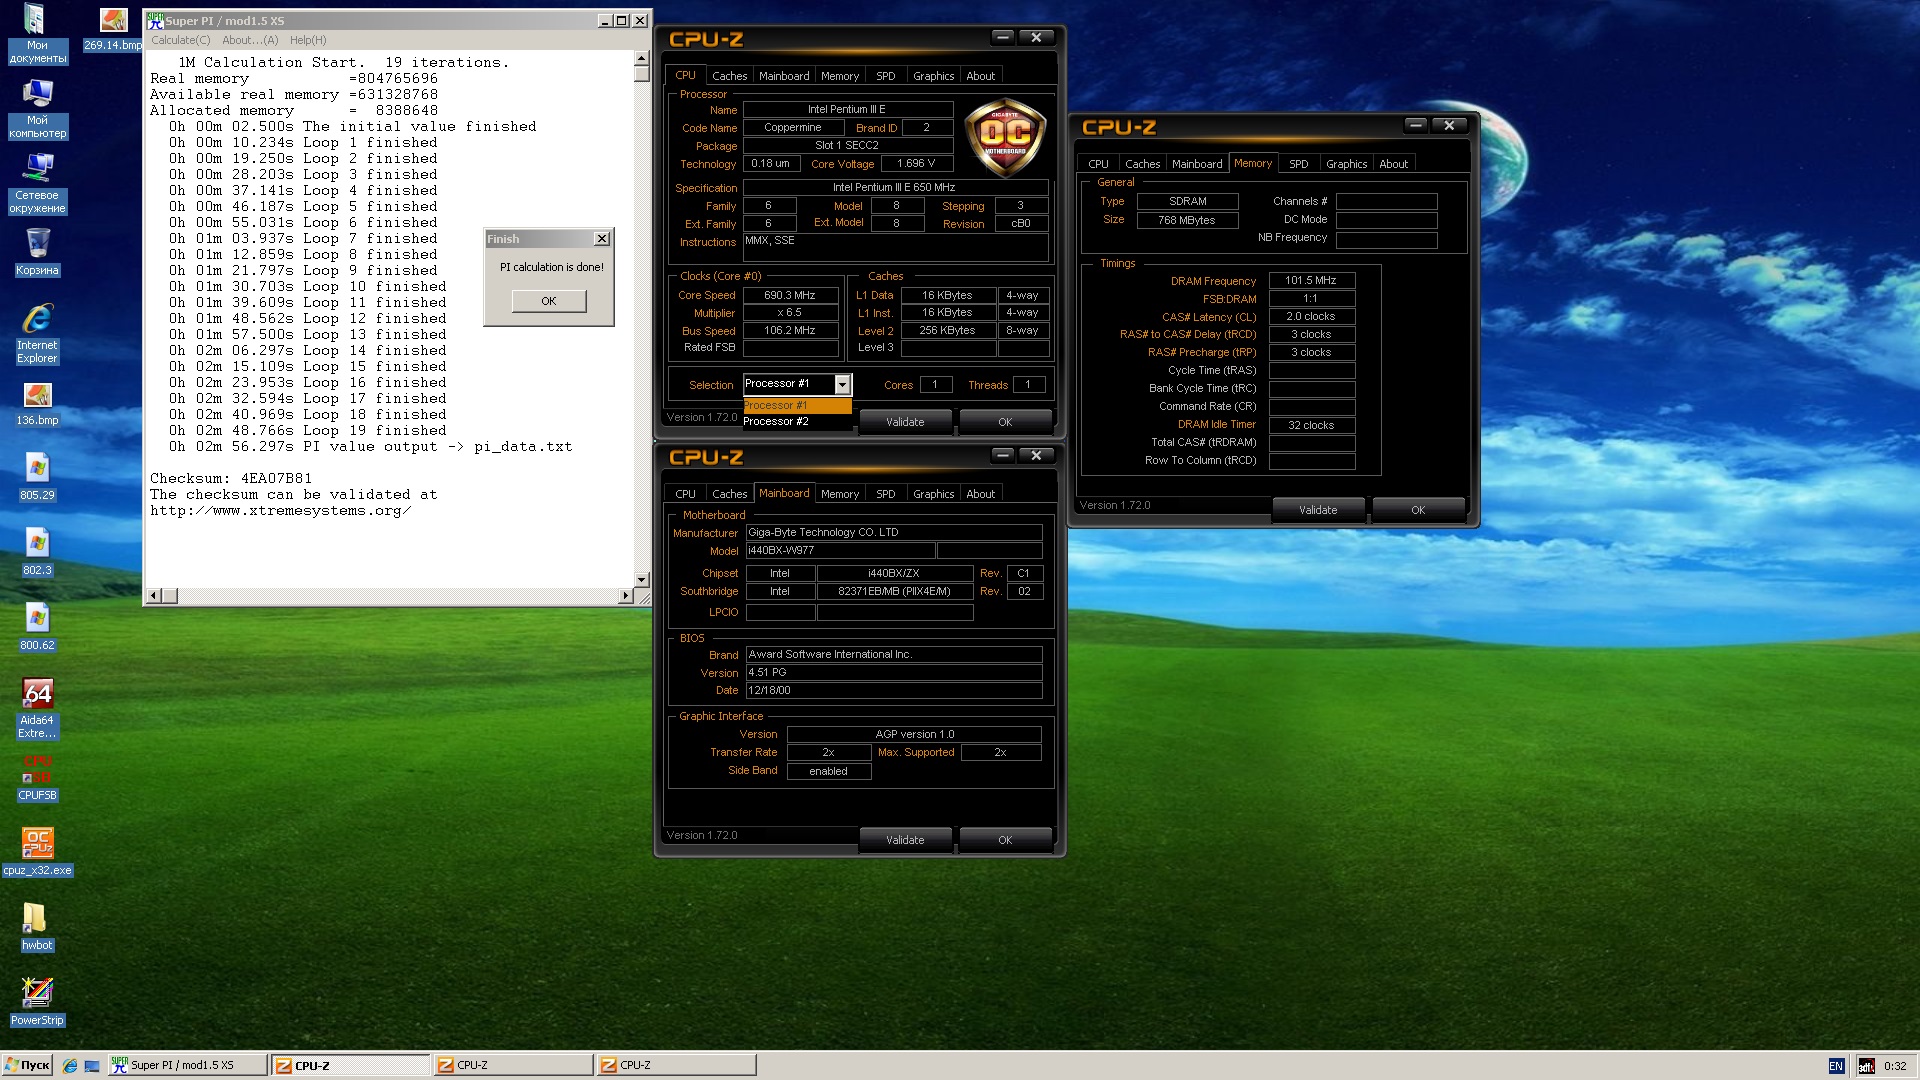Dismiss the PI calculation done dialog with OK
The image size is (1920, 1080).
pos(549,301)
